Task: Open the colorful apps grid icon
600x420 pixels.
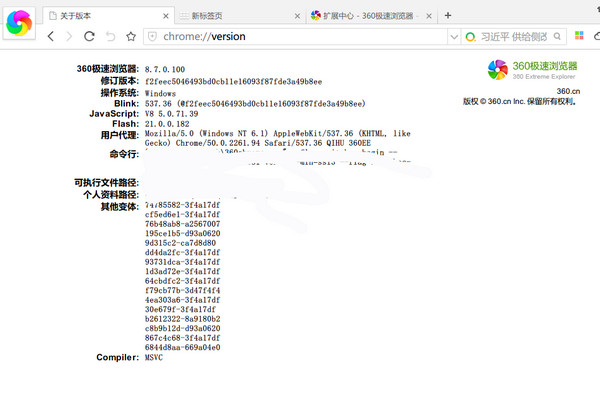Action: click(x=579, y=36)
